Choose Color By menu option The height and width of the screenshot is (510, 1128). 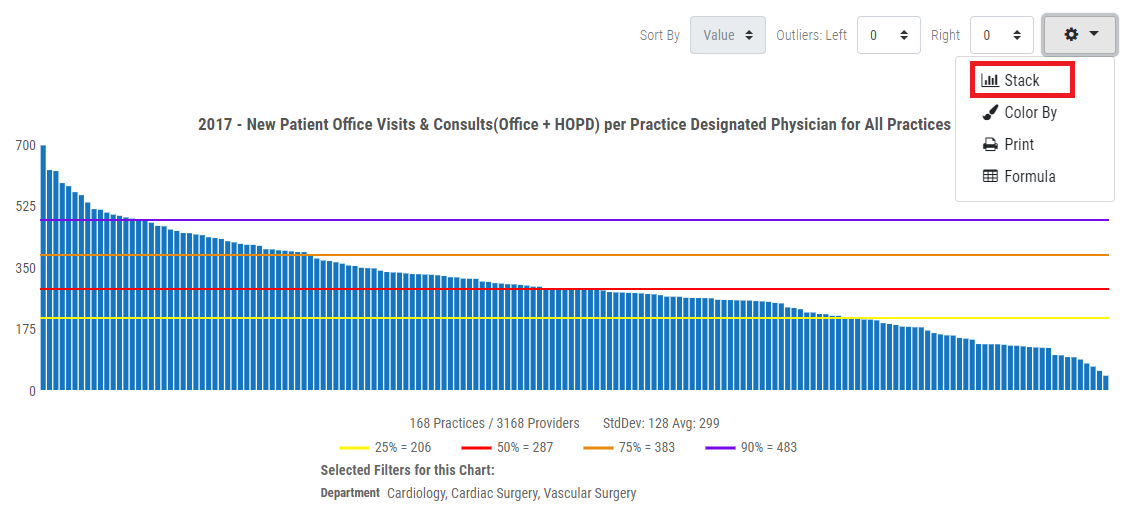1030,112
